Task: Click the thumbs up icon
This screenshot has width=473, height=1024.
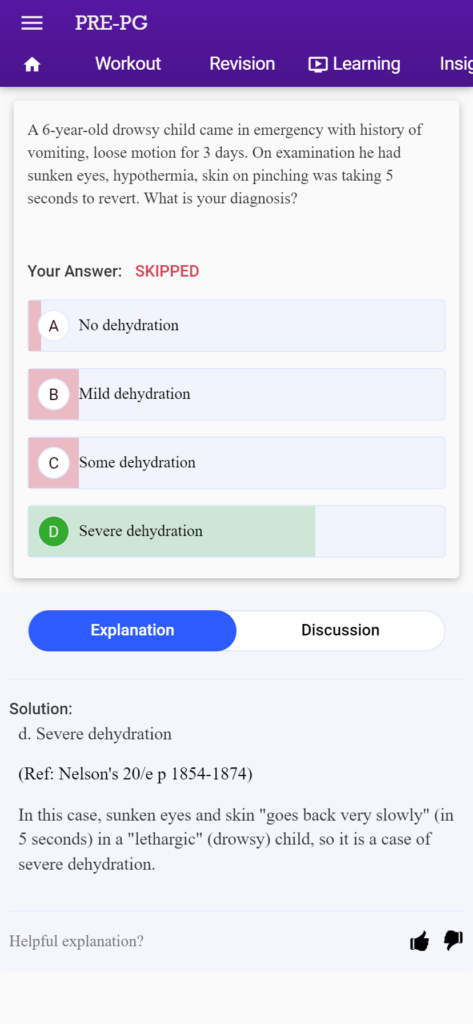Action: coord(419,941)
